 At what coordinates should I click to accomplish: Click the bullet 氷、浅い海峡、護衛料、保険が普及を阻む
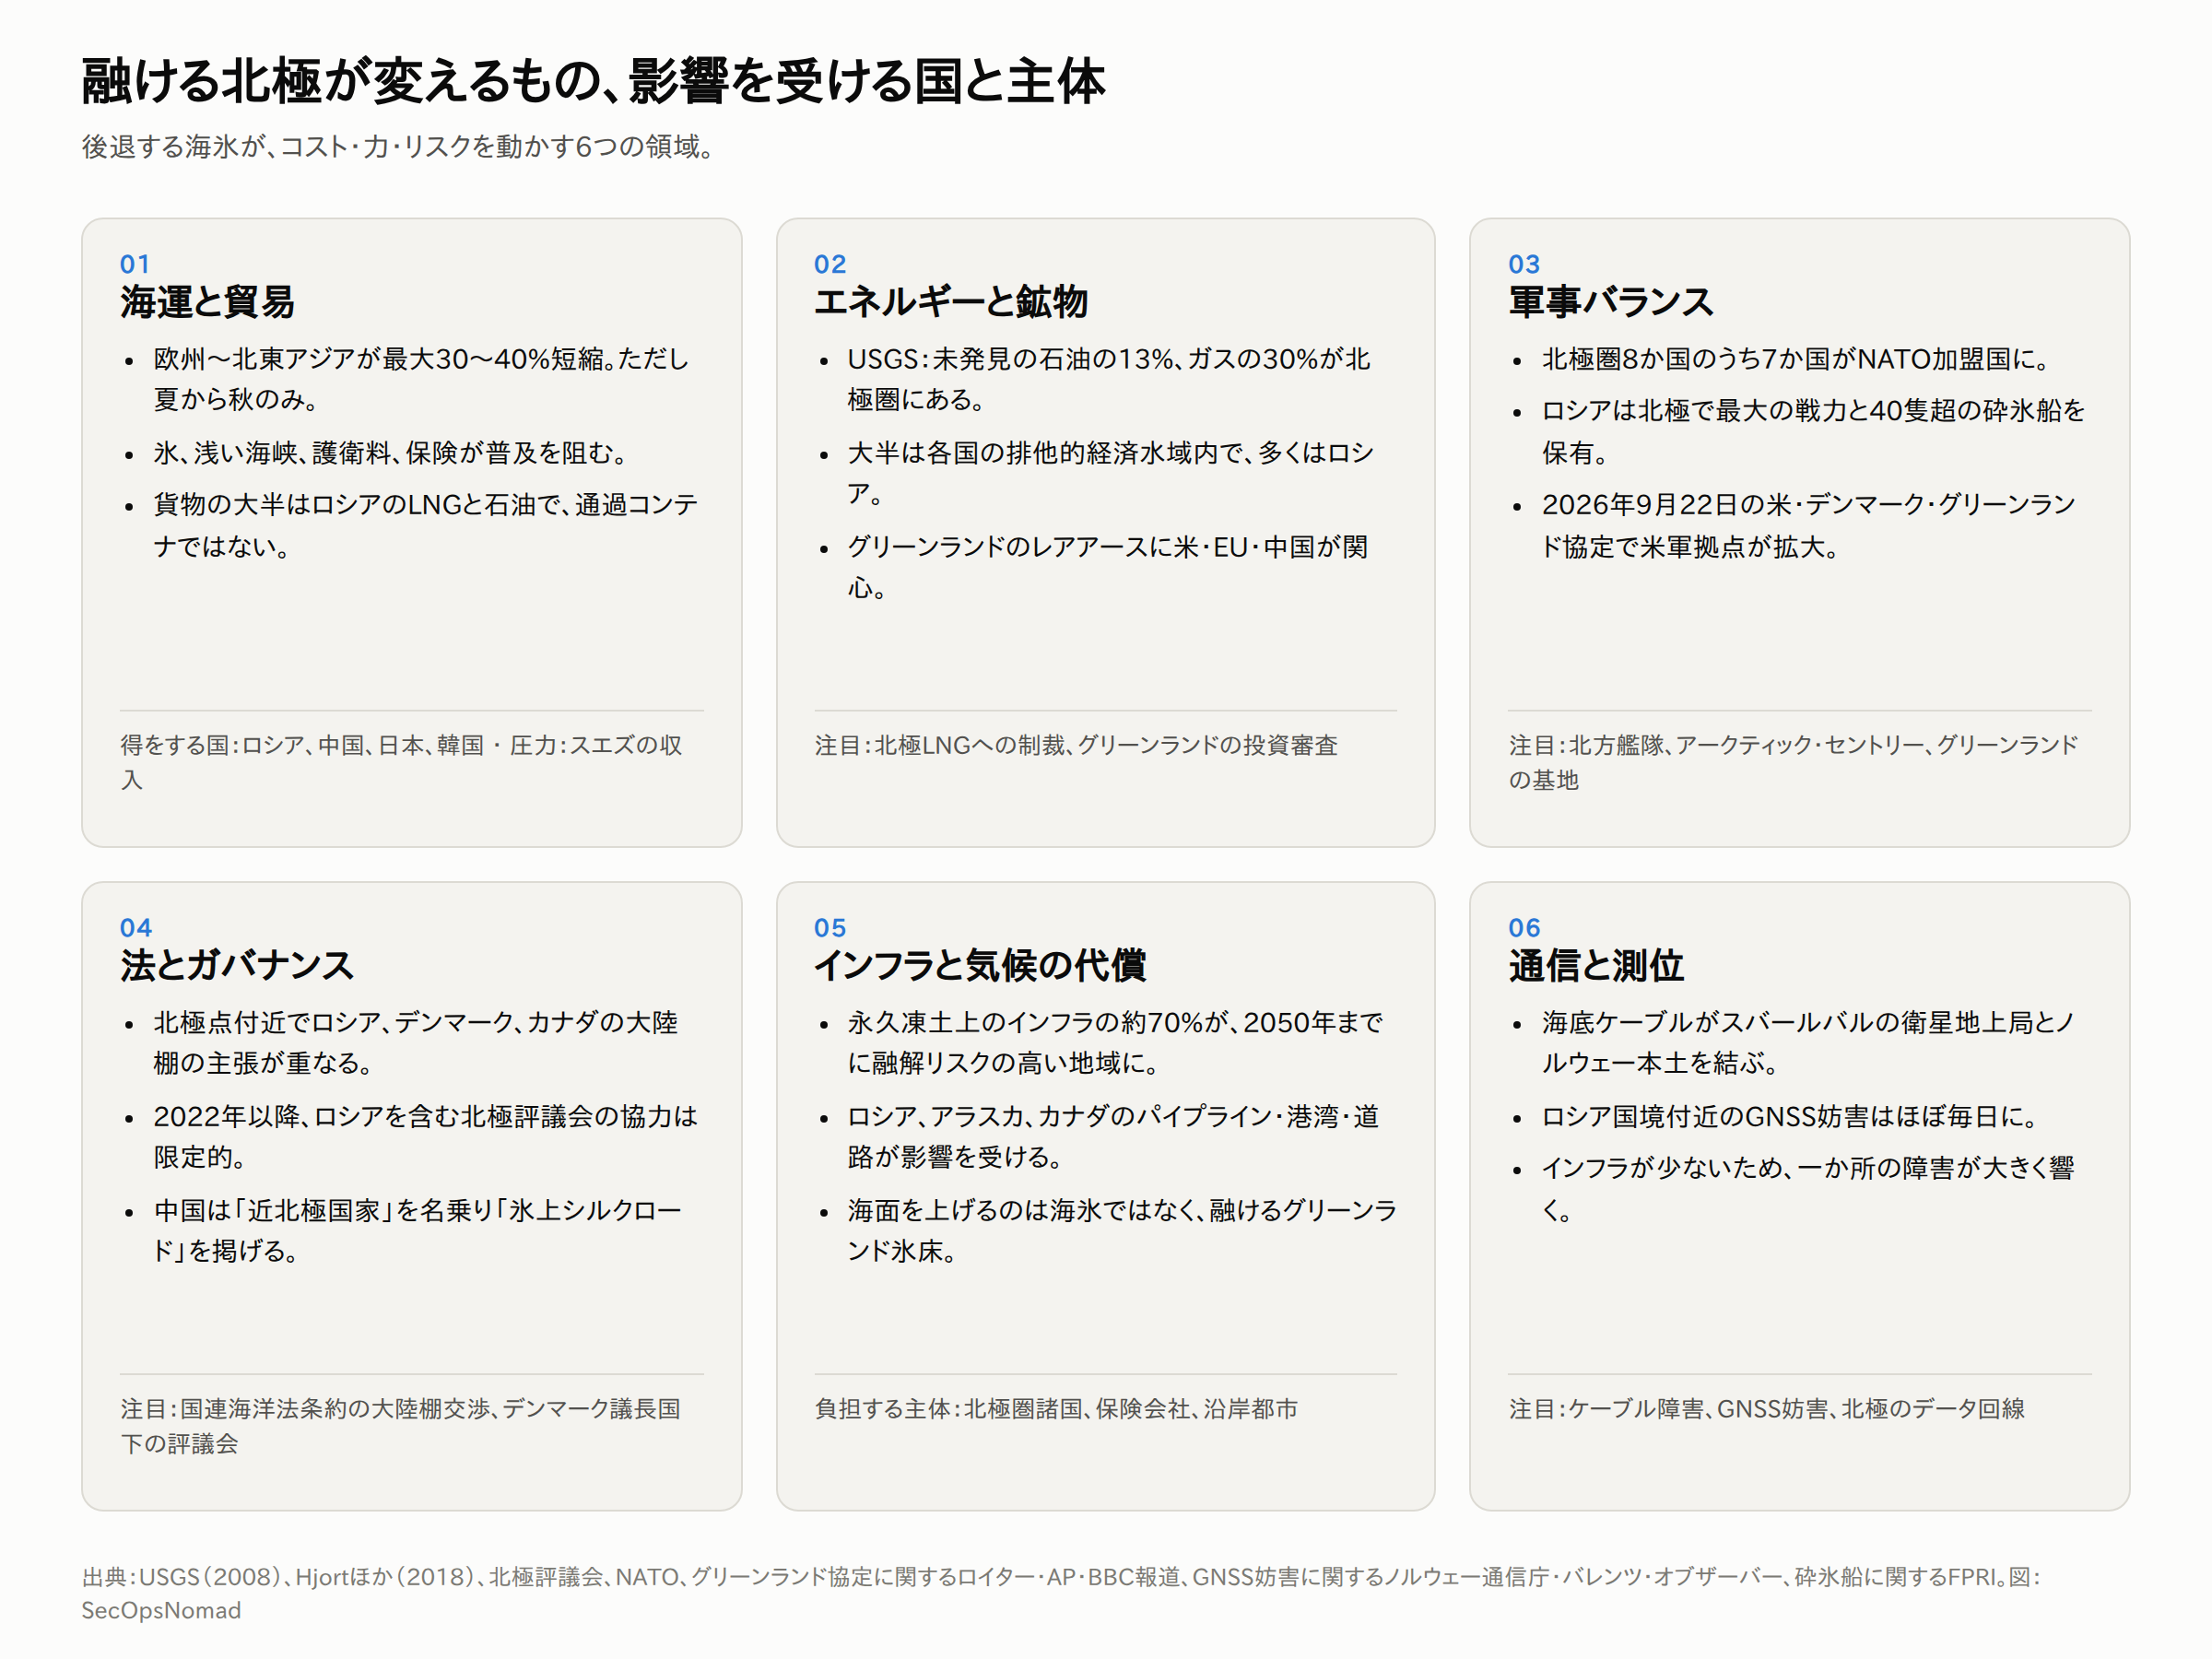click(390, 453)
